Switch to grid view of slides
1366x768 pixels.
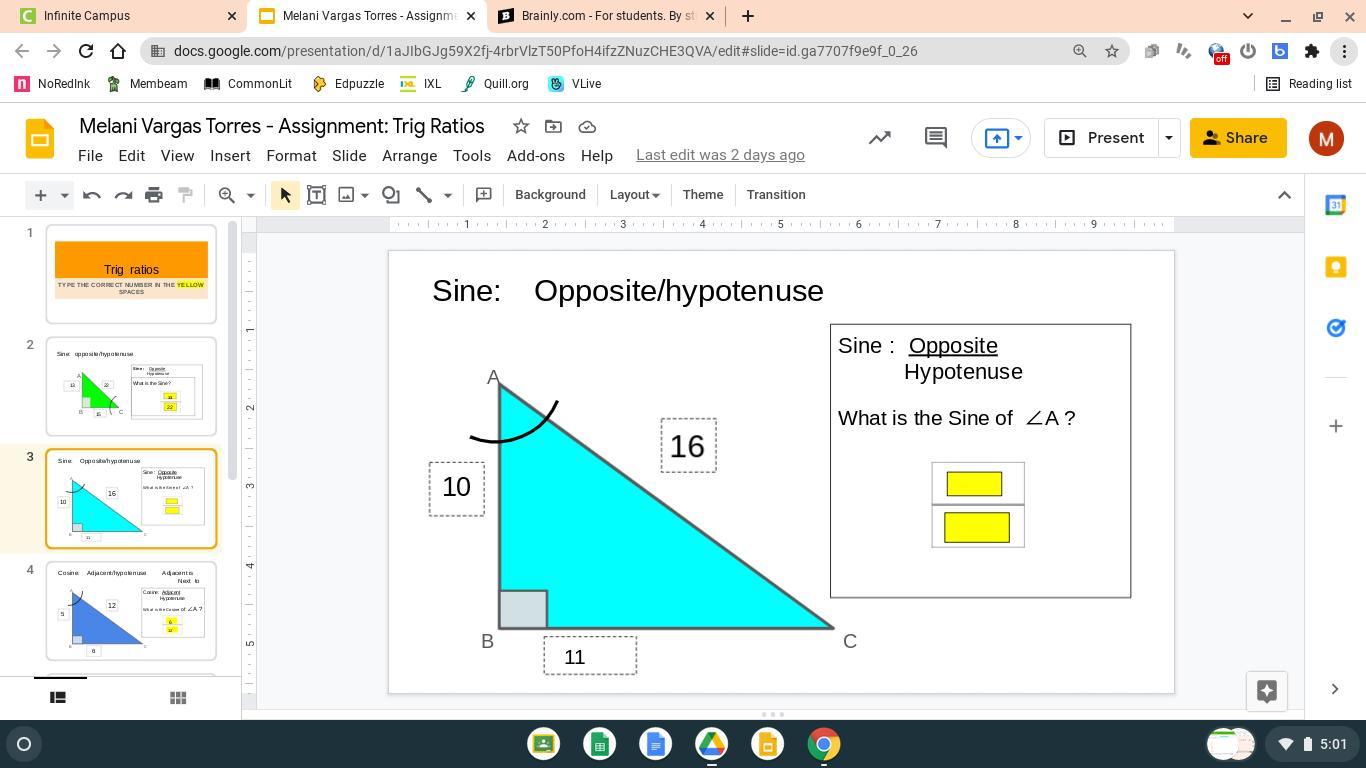point(178,698)
